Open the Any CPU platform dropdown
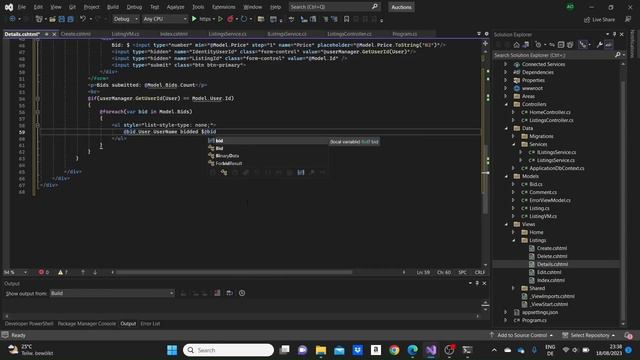Screen dimensions: 640x360 pyautogui.click(x=164, y=19)
